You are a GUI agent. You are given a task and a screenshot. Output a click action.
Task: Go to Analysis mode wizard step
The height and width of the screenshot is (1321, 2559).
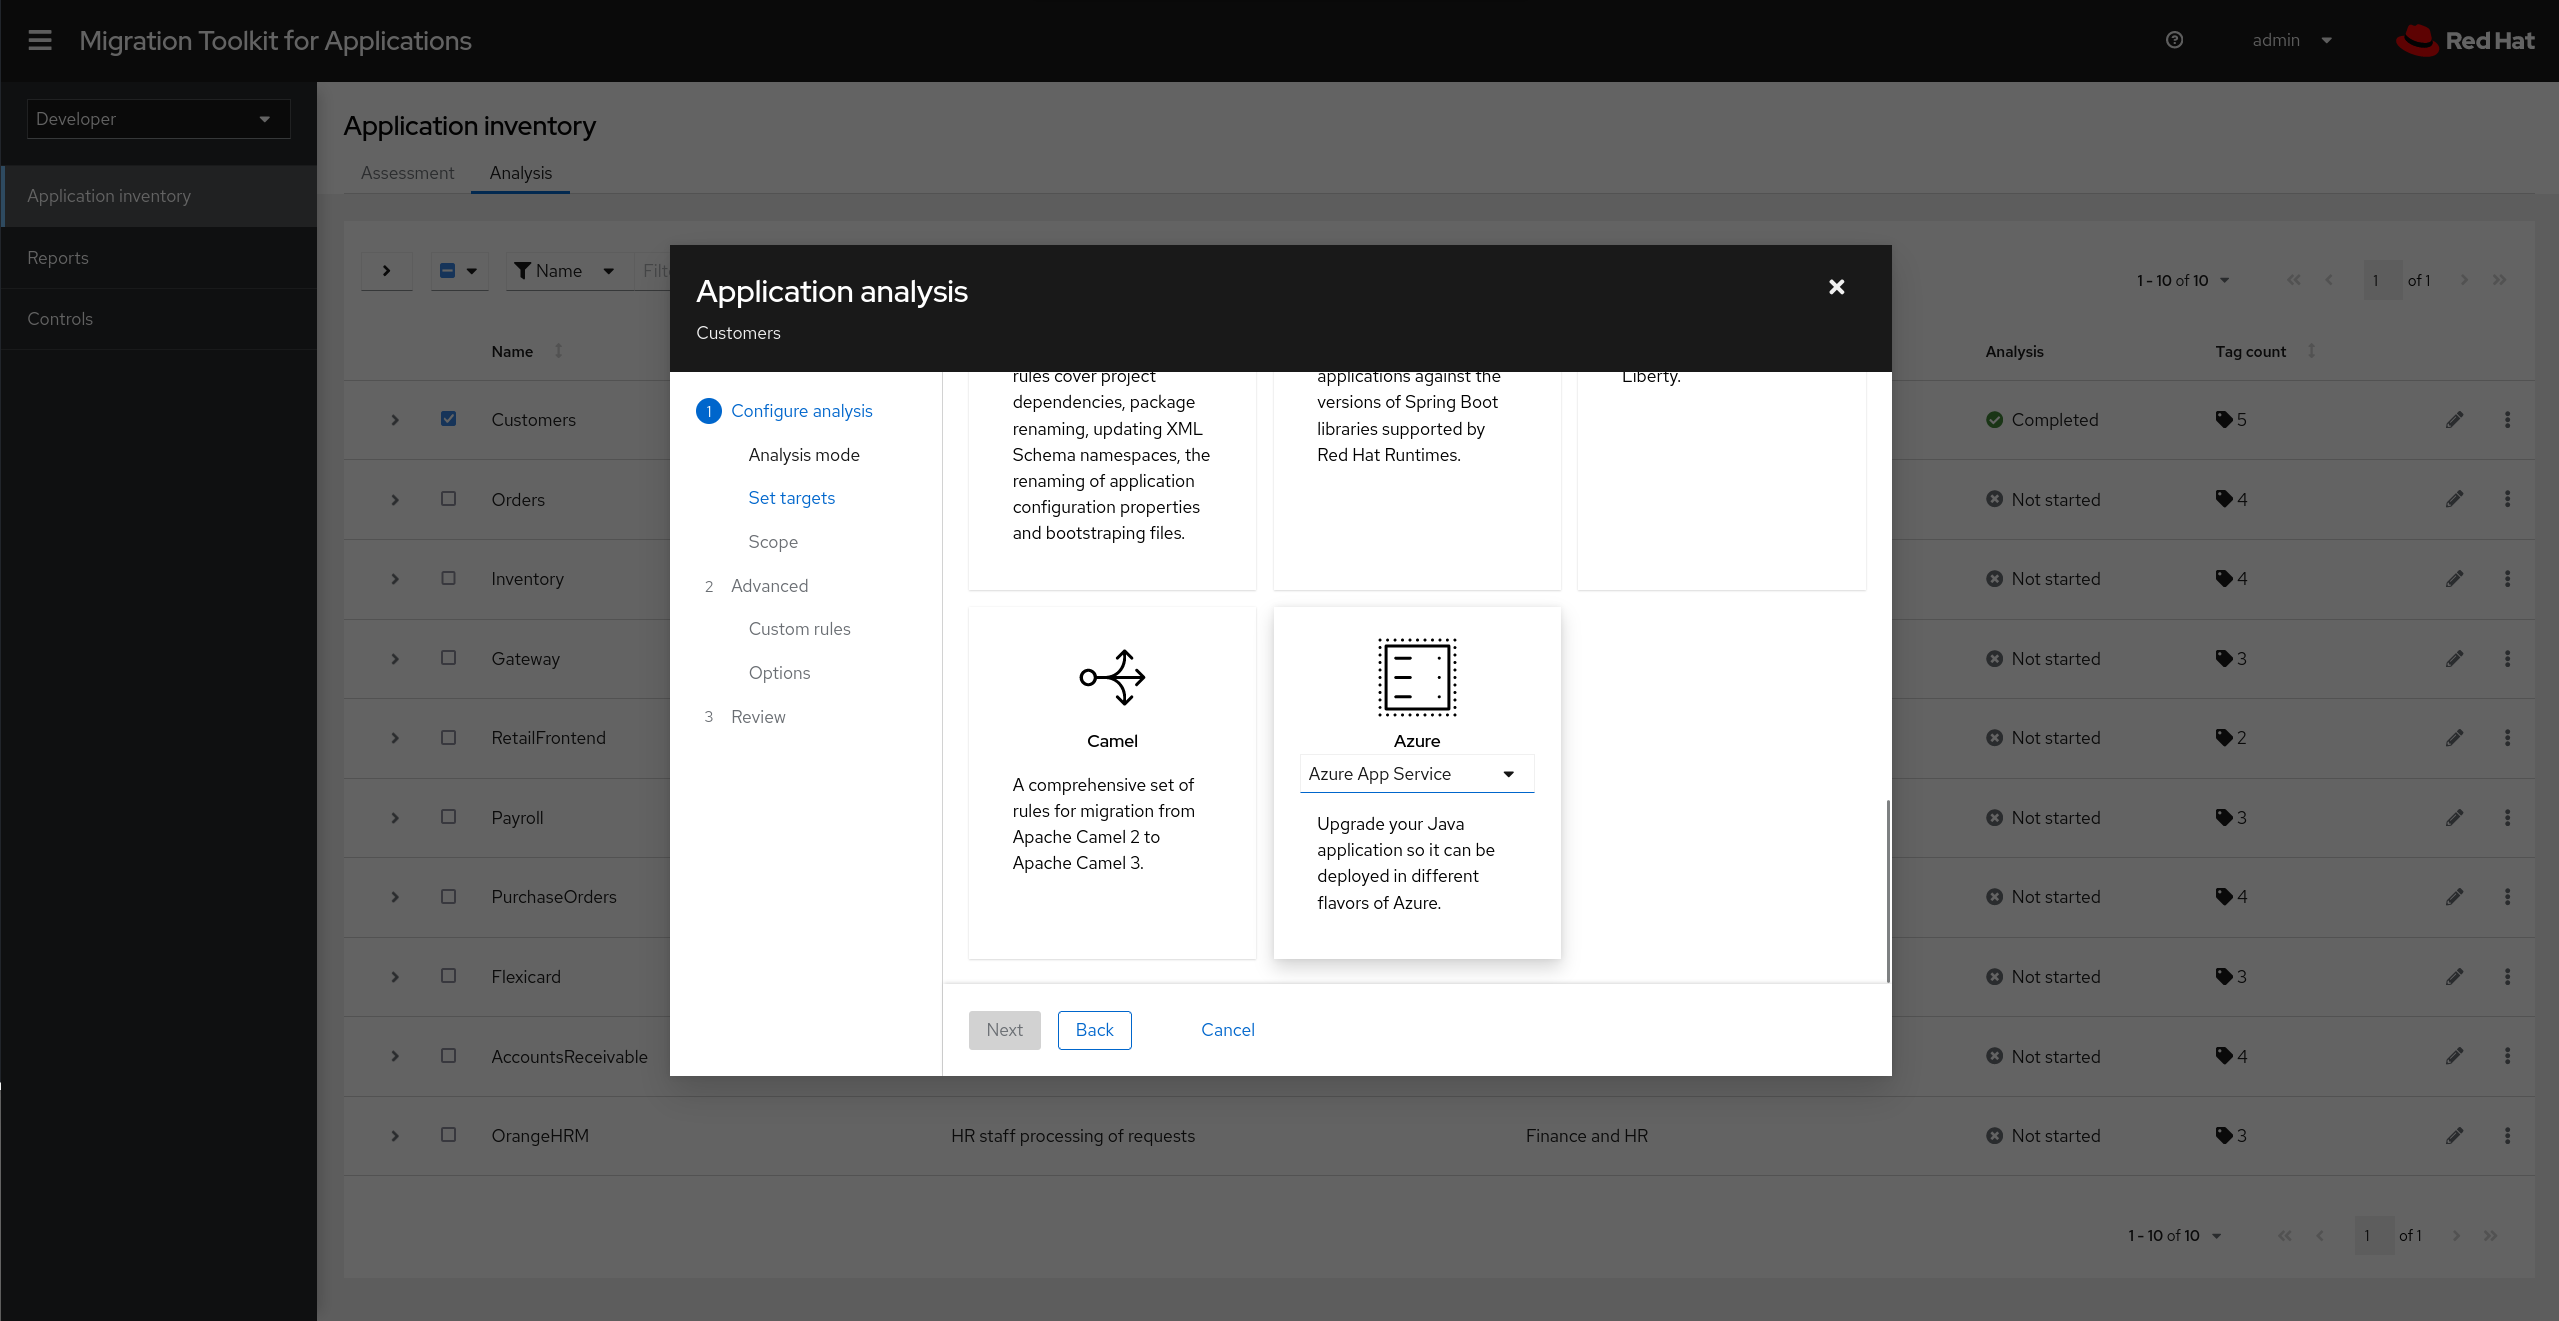(803, 455)
